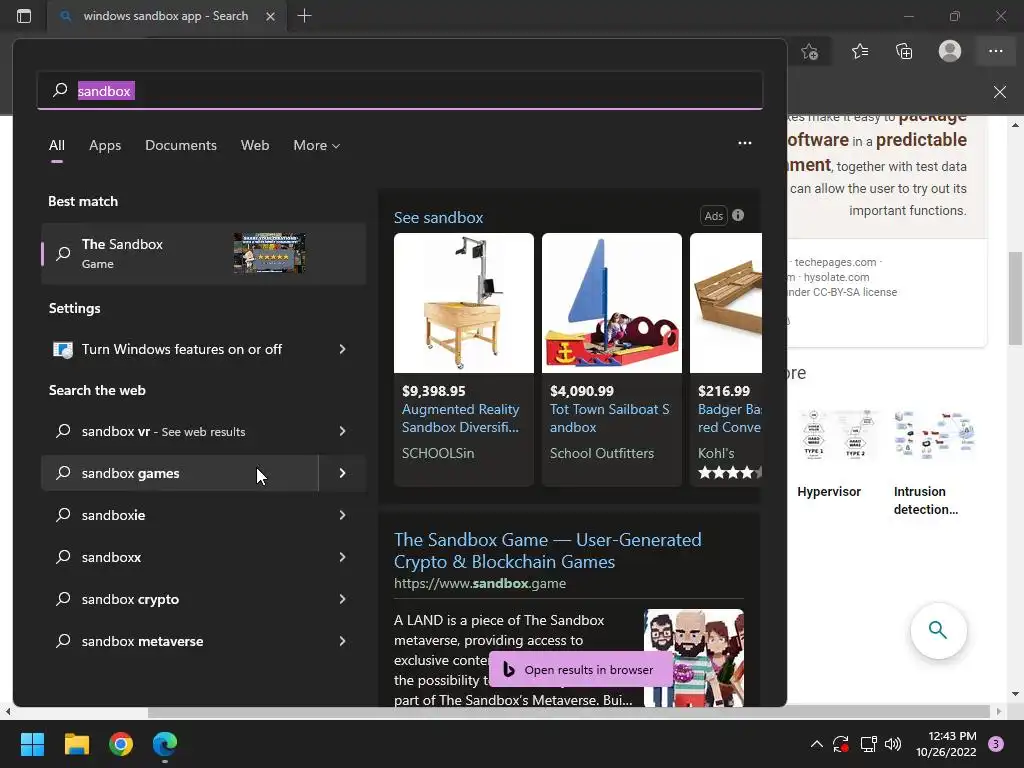The image size is (1024, 768).
Task: Click the Ads label badge
Action: [713, 216]
